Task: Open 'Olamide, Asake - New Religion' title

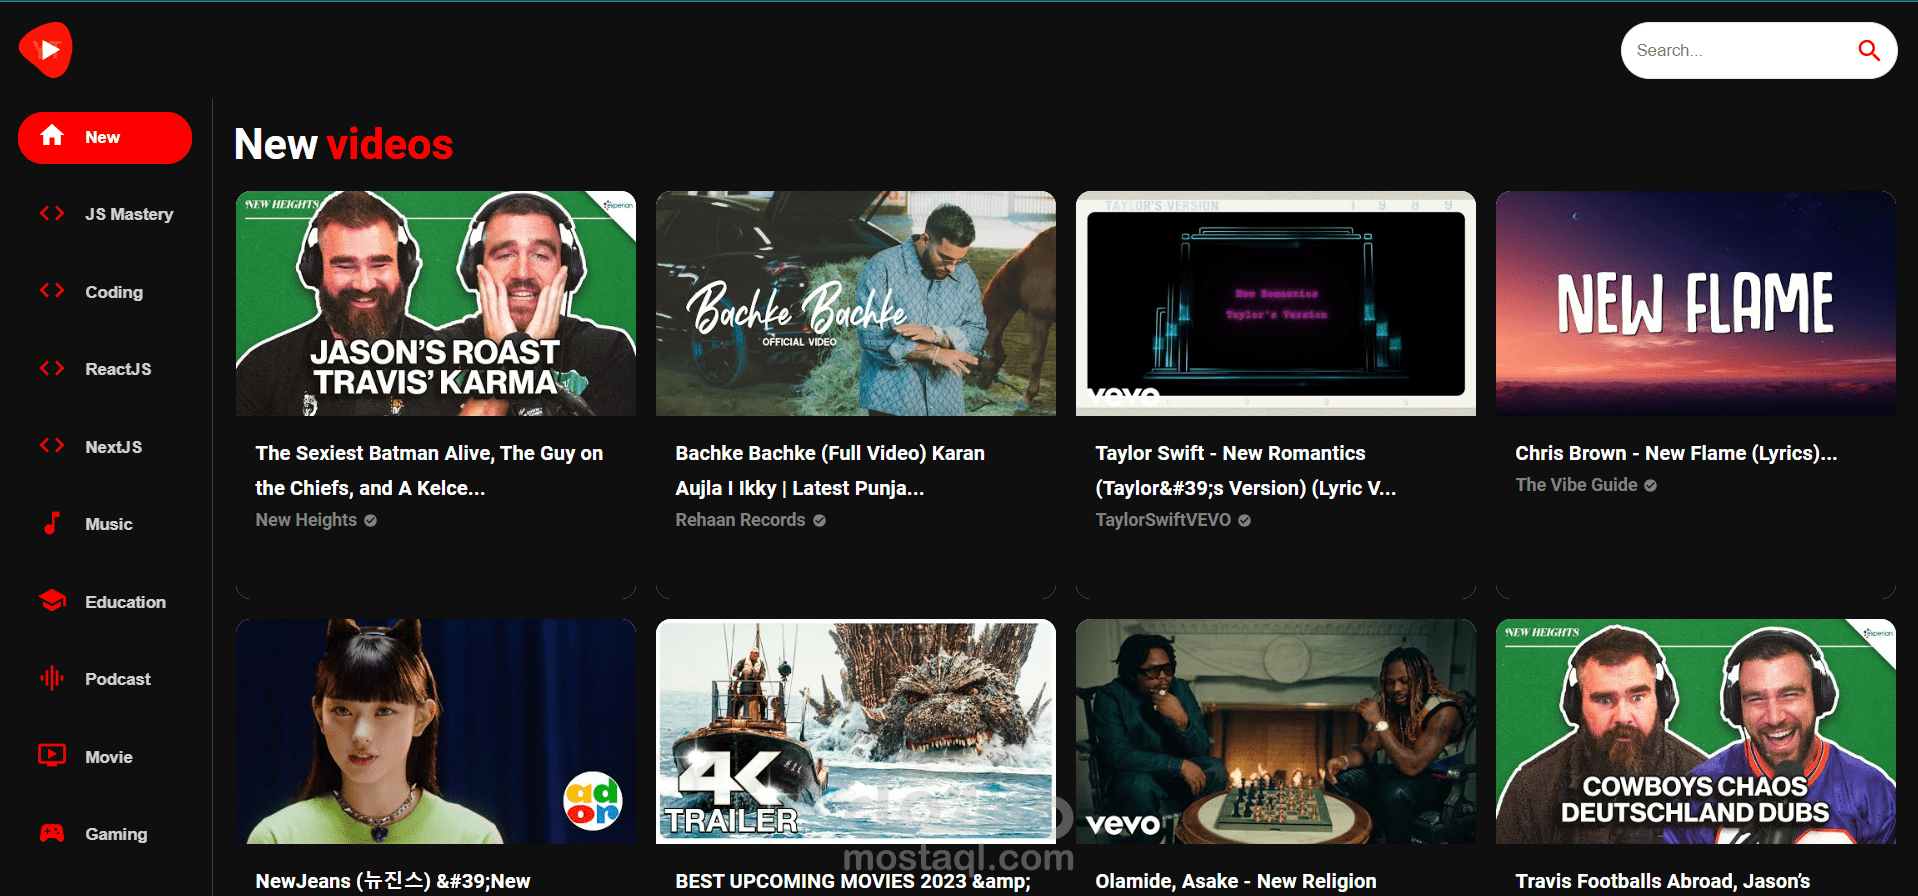Action: 1236,881
